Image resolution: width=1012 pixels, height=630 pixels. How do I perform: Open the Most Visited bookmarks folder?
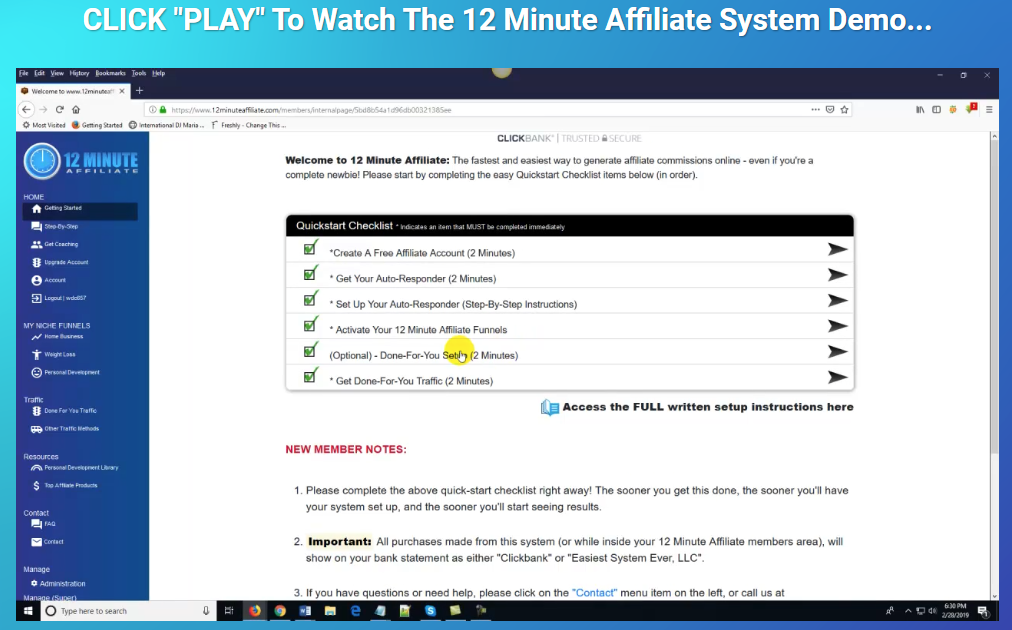tap(44, 125)
